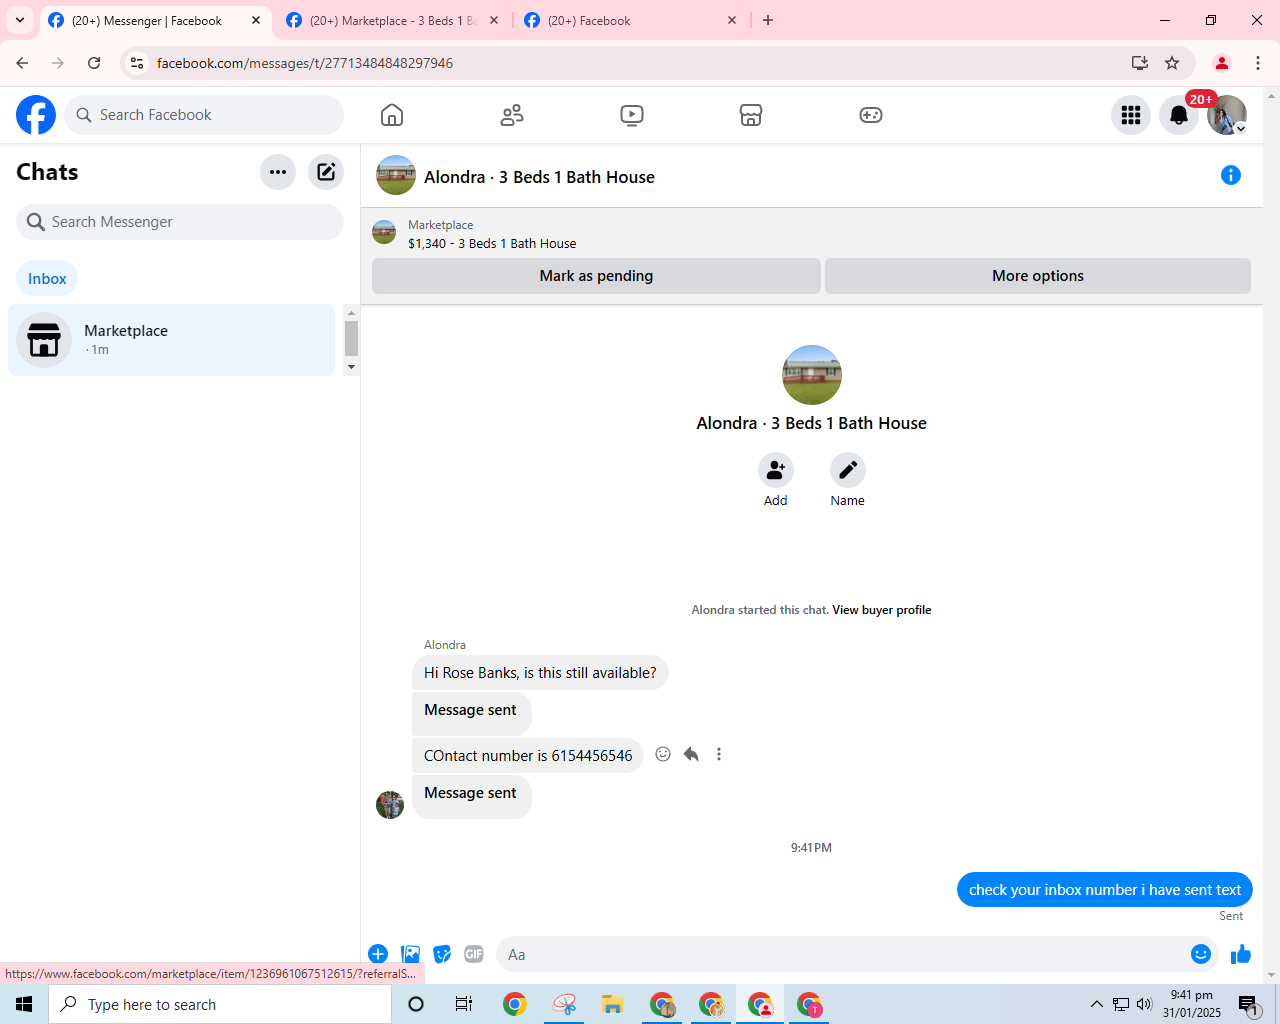Open the Video (Watch) icon
This screenshot has height=1024, width=1280.
[632, 115]
